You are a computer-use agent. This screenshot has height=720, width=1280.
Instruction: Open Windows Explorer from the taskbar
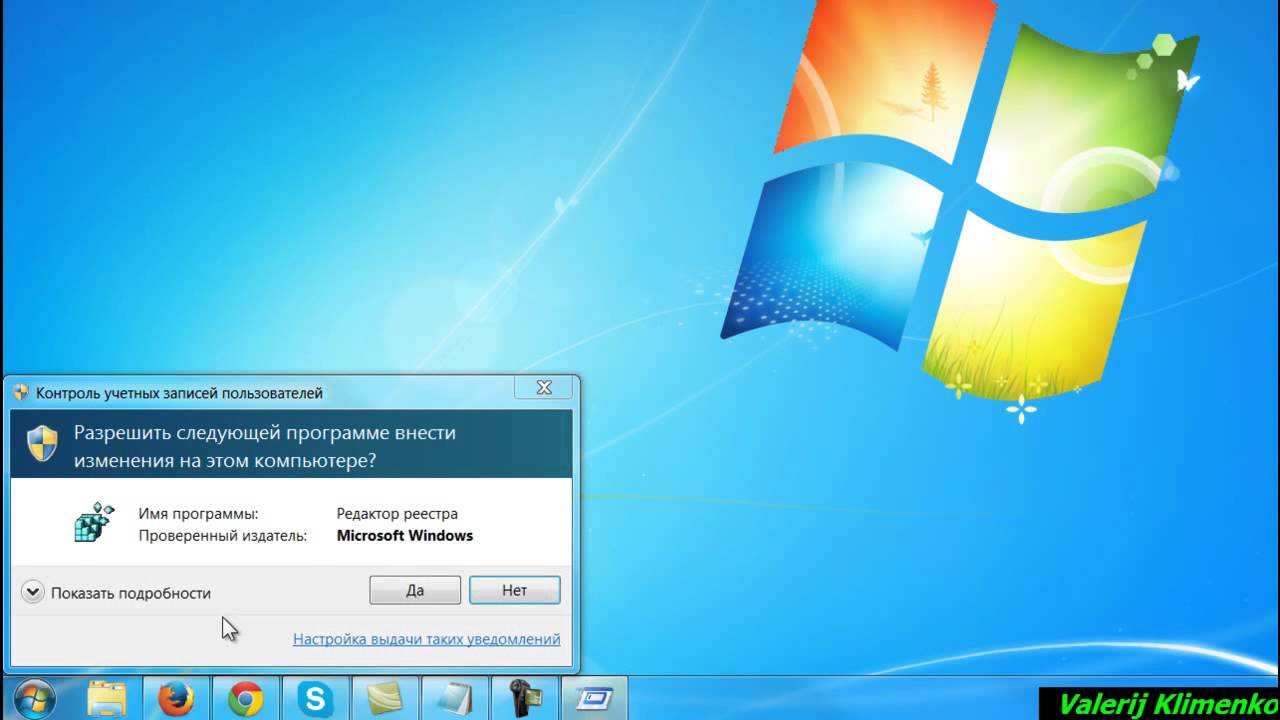107,698
